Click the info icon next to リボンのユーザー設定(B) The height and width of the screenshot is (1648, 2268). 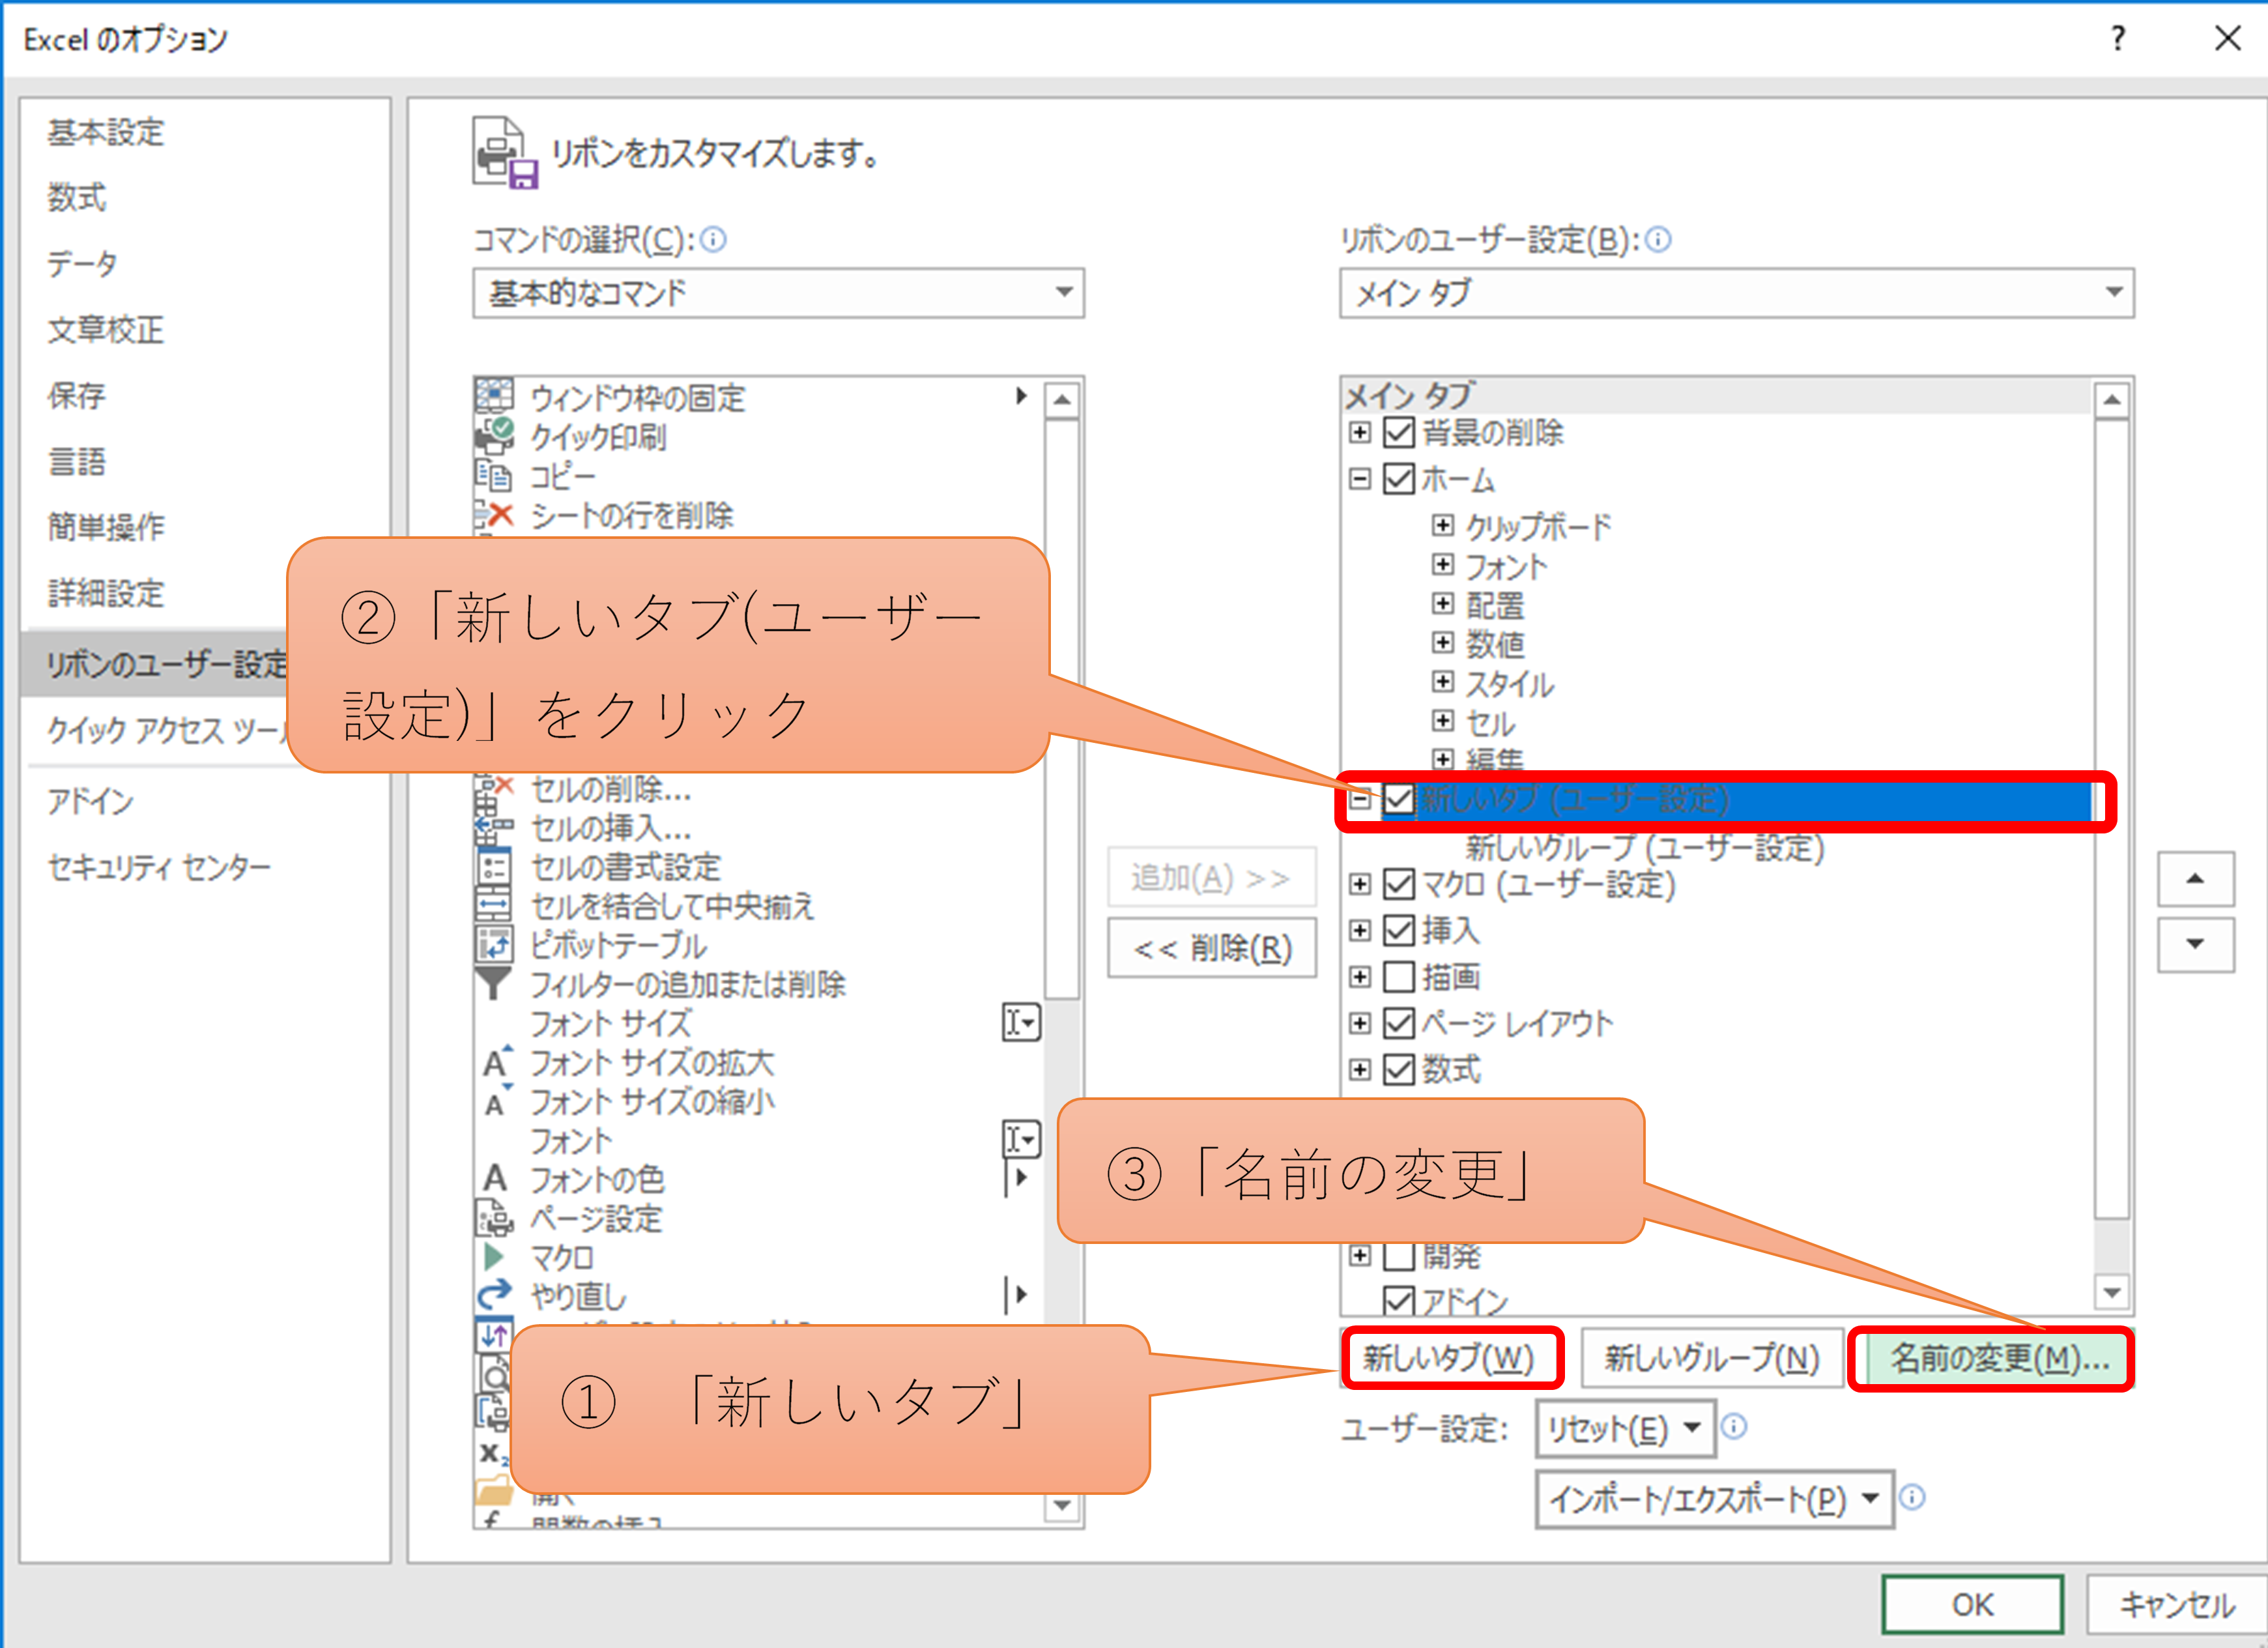[1658, 240]
